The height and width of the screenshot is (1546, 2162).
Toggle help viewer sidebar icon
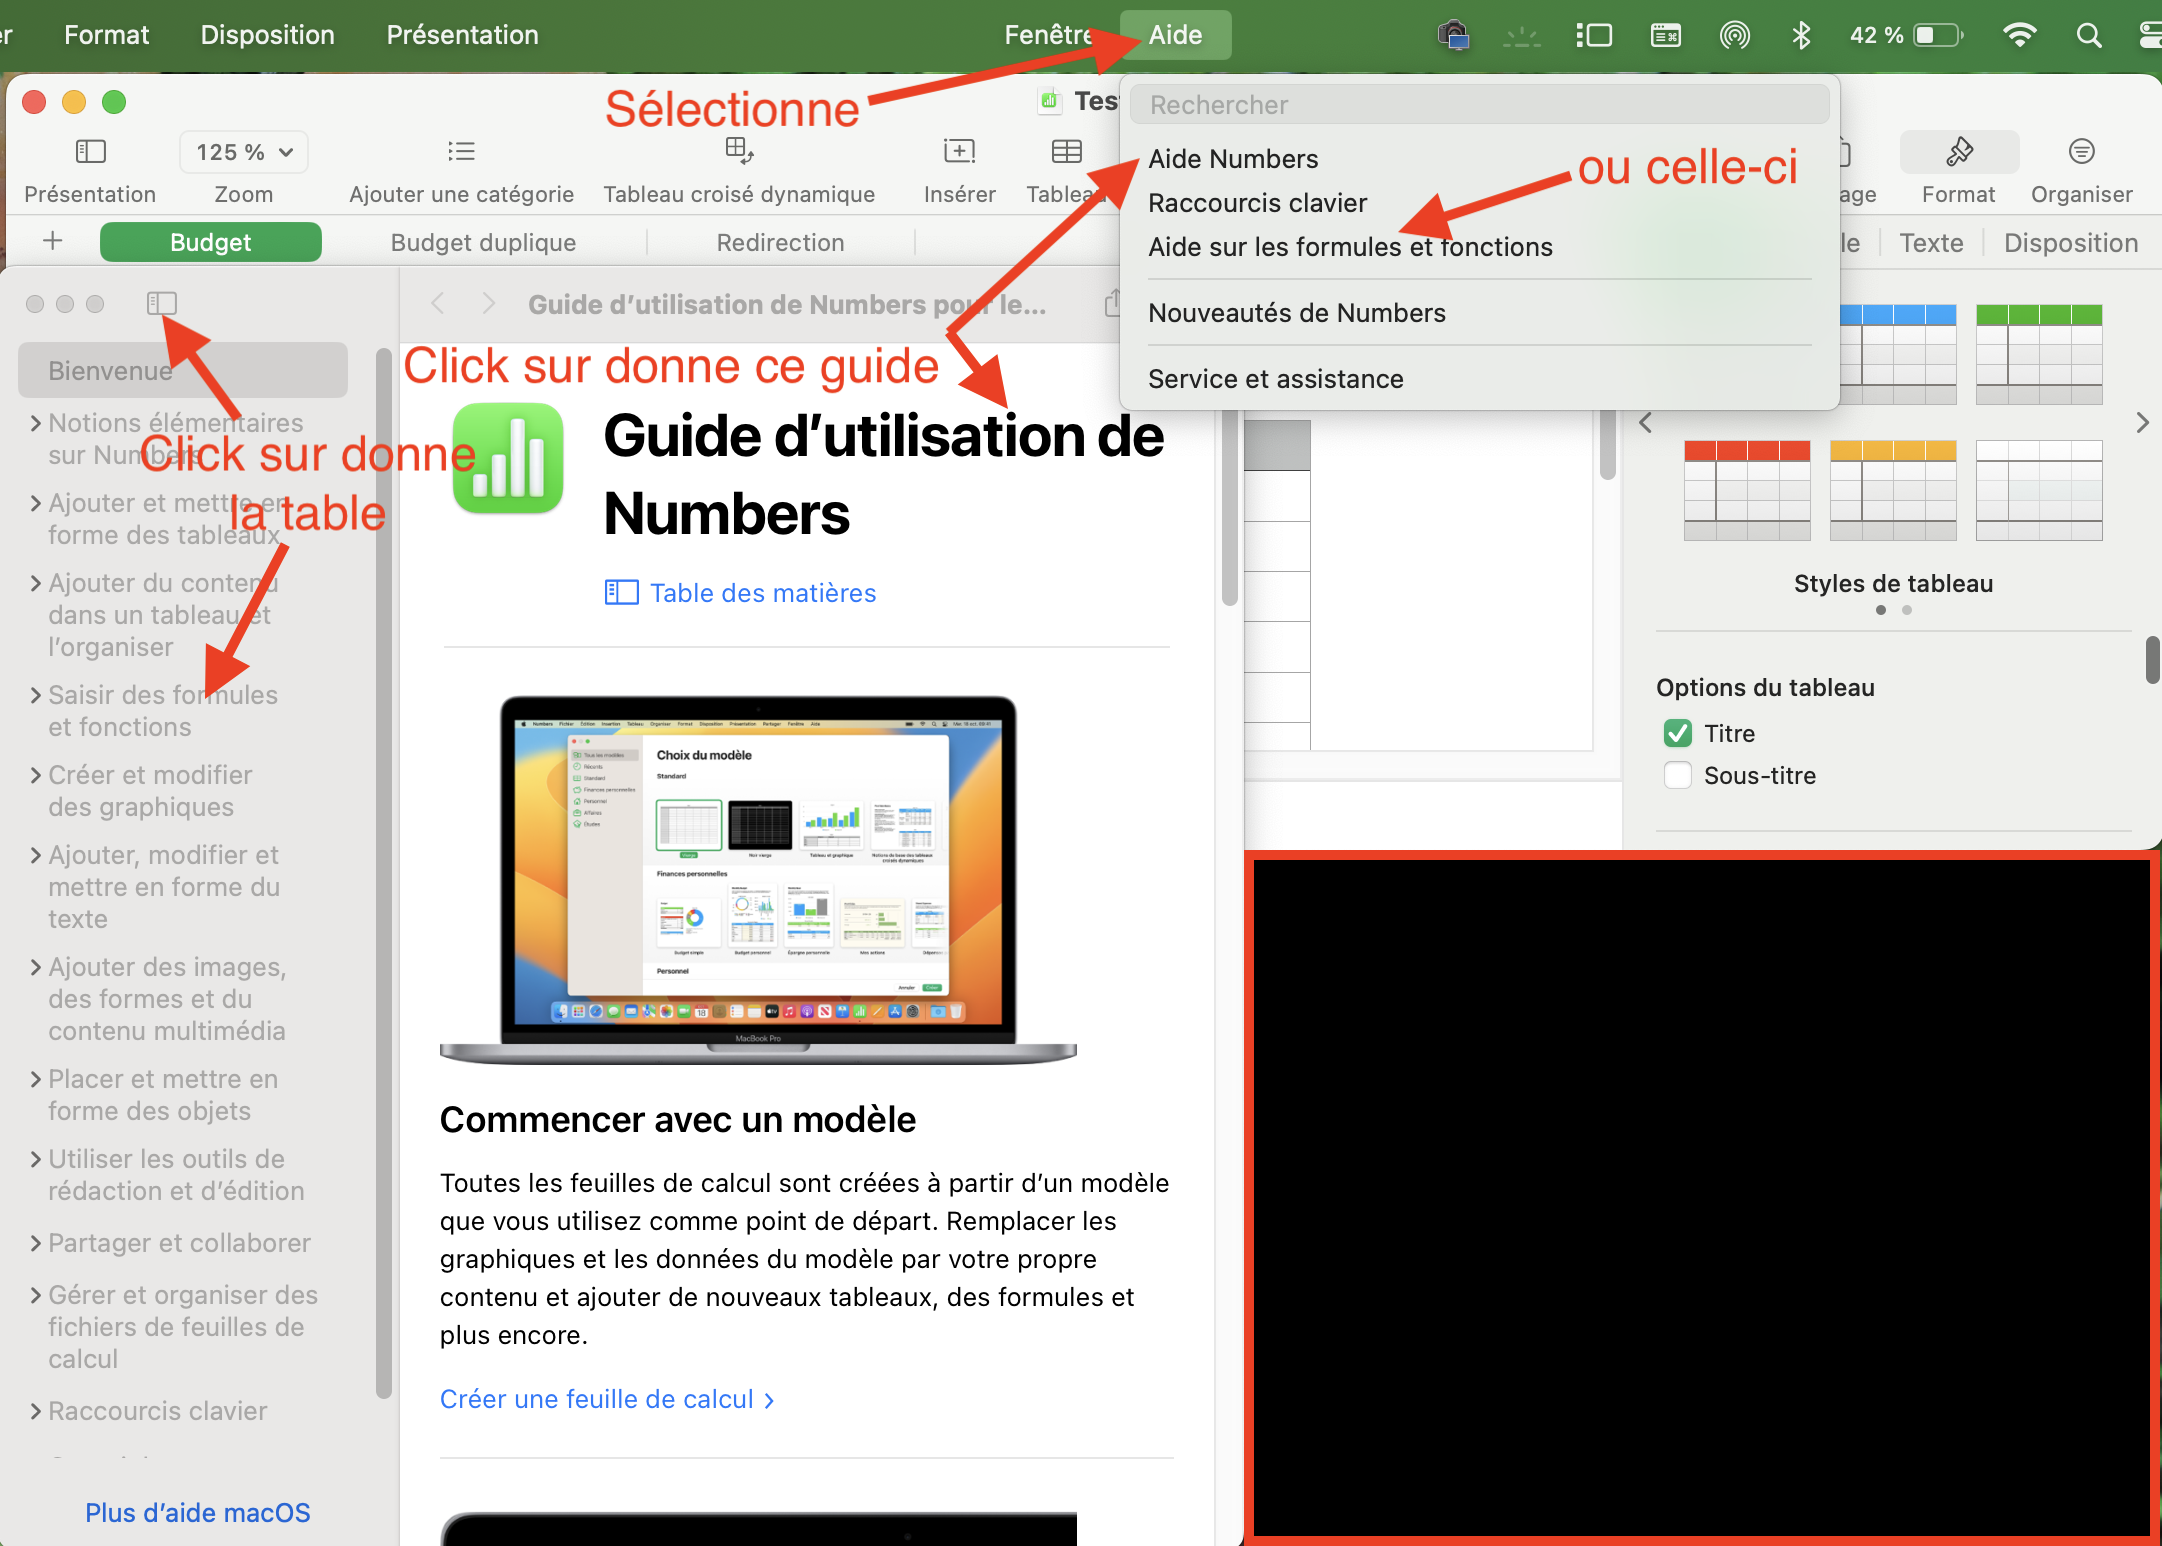[161, 303]
